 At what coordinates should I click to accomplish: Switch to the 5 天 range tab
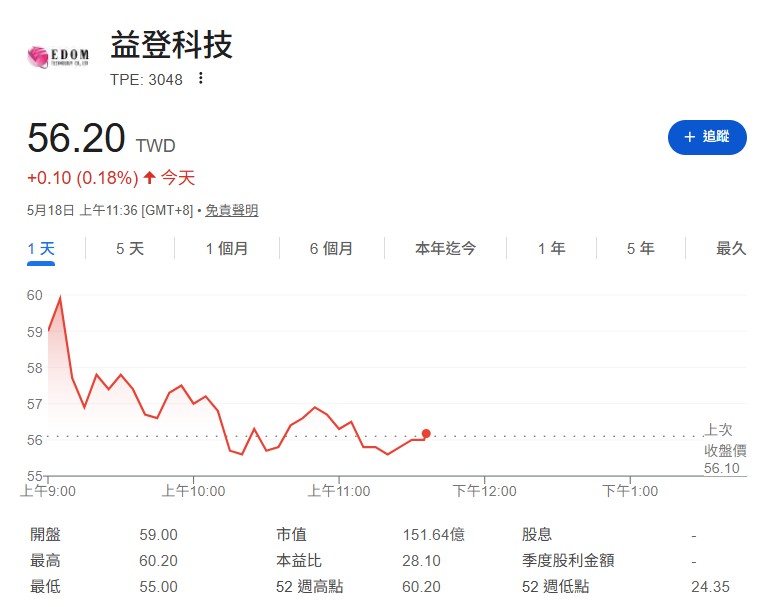130,249
